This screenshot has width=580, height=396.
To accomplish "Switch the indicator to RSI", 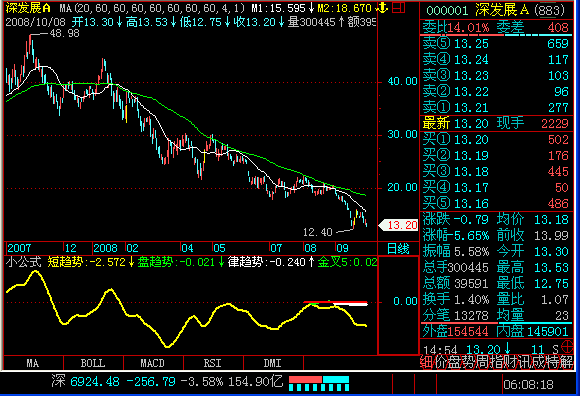I will tap(213, 363).
